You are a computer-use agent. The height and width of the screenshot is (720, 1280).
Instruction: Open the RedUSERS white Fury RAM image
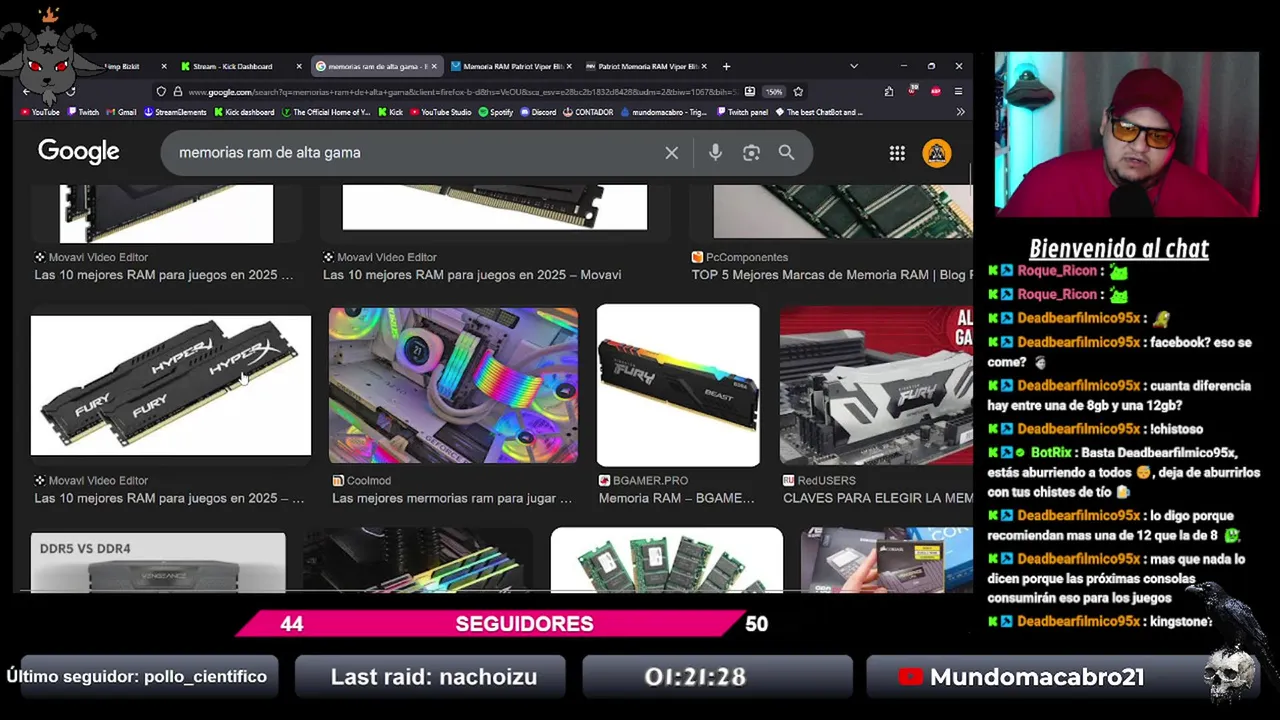pyautogui.click(x=876, y=385)
